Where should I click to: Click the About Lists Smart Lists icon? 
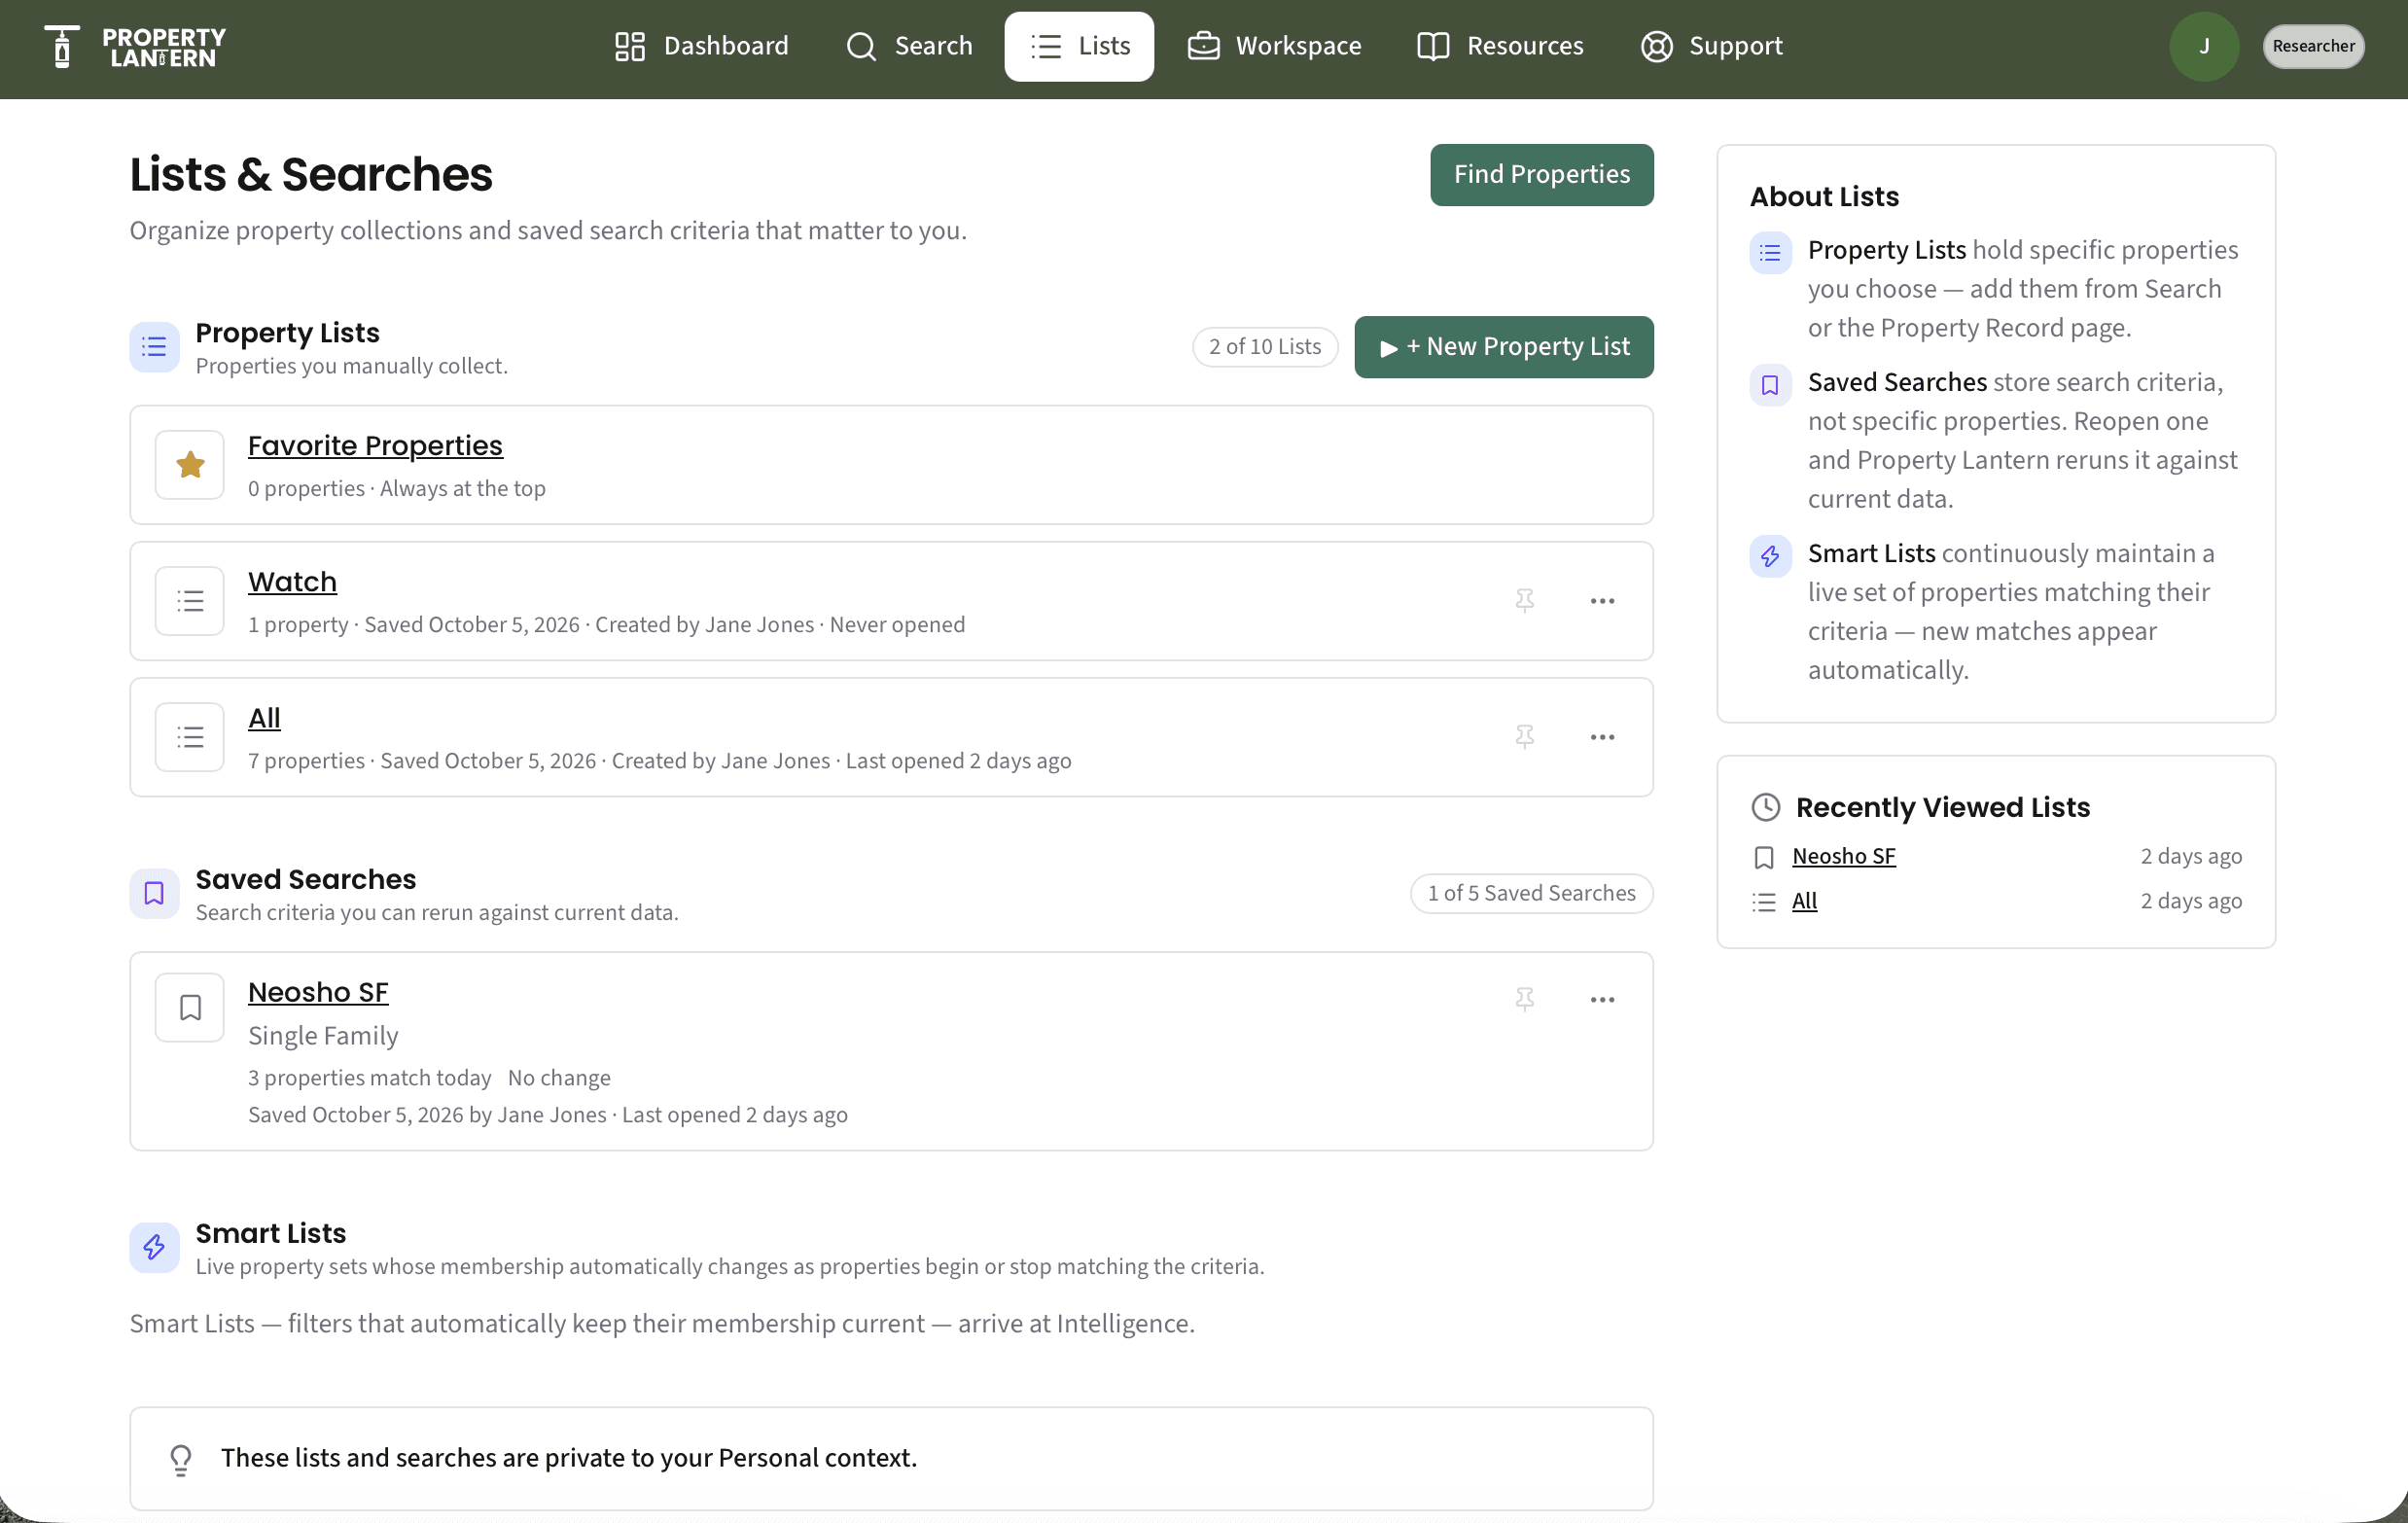click(x=1770, y=556)
